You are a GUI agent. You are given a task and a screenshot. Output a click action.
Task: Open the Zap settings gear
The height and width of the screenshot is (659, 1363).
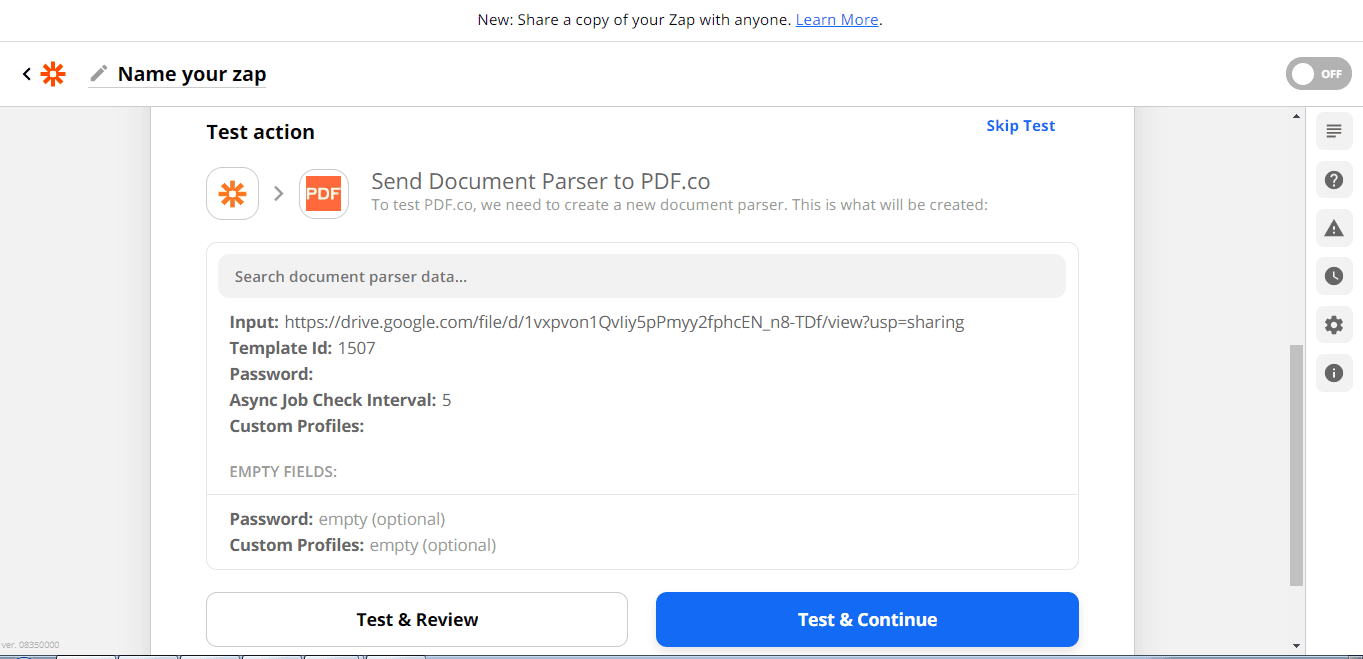coord(1333,324)
